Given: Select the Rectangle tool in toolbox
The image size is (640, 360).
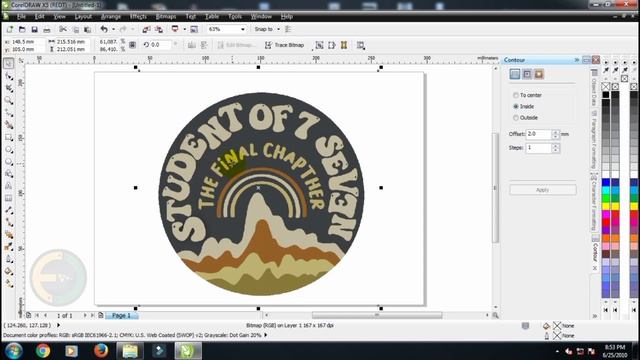Looking at the screenshot, I should point(9,138).
